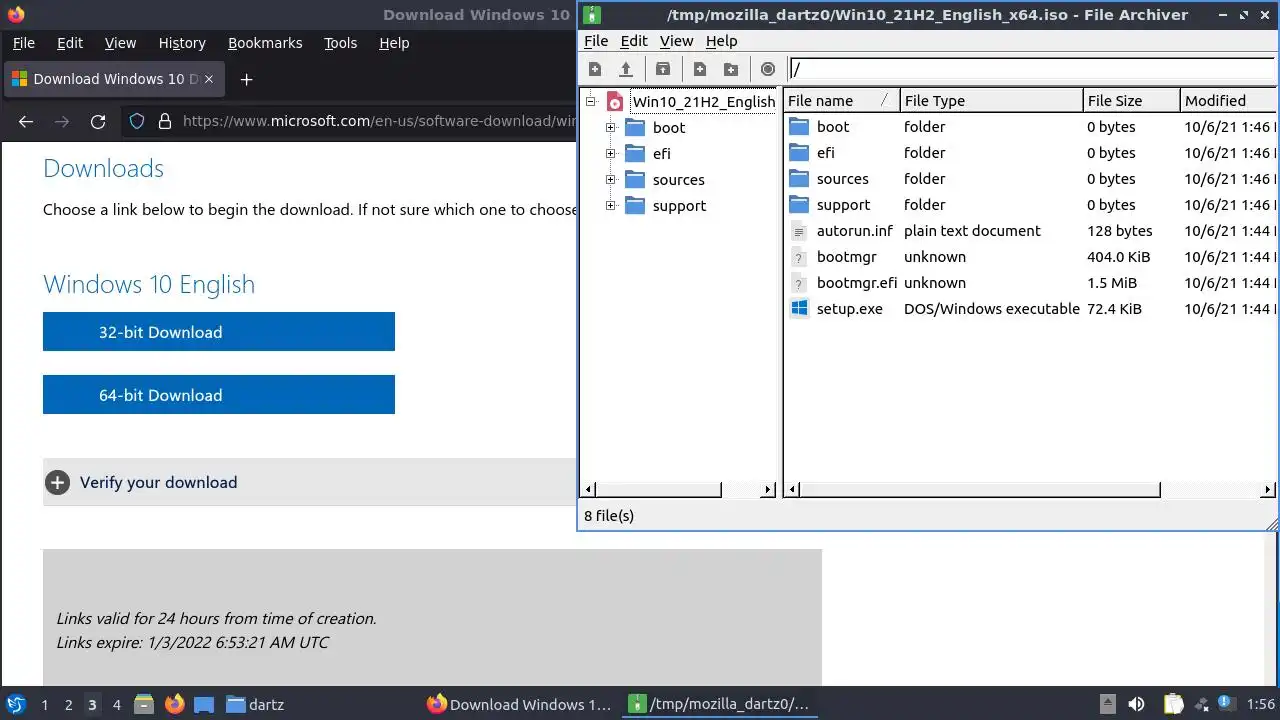Sort by the File name column header
The height and width of the screenshot is (720, 1280).
coord(841,100)
